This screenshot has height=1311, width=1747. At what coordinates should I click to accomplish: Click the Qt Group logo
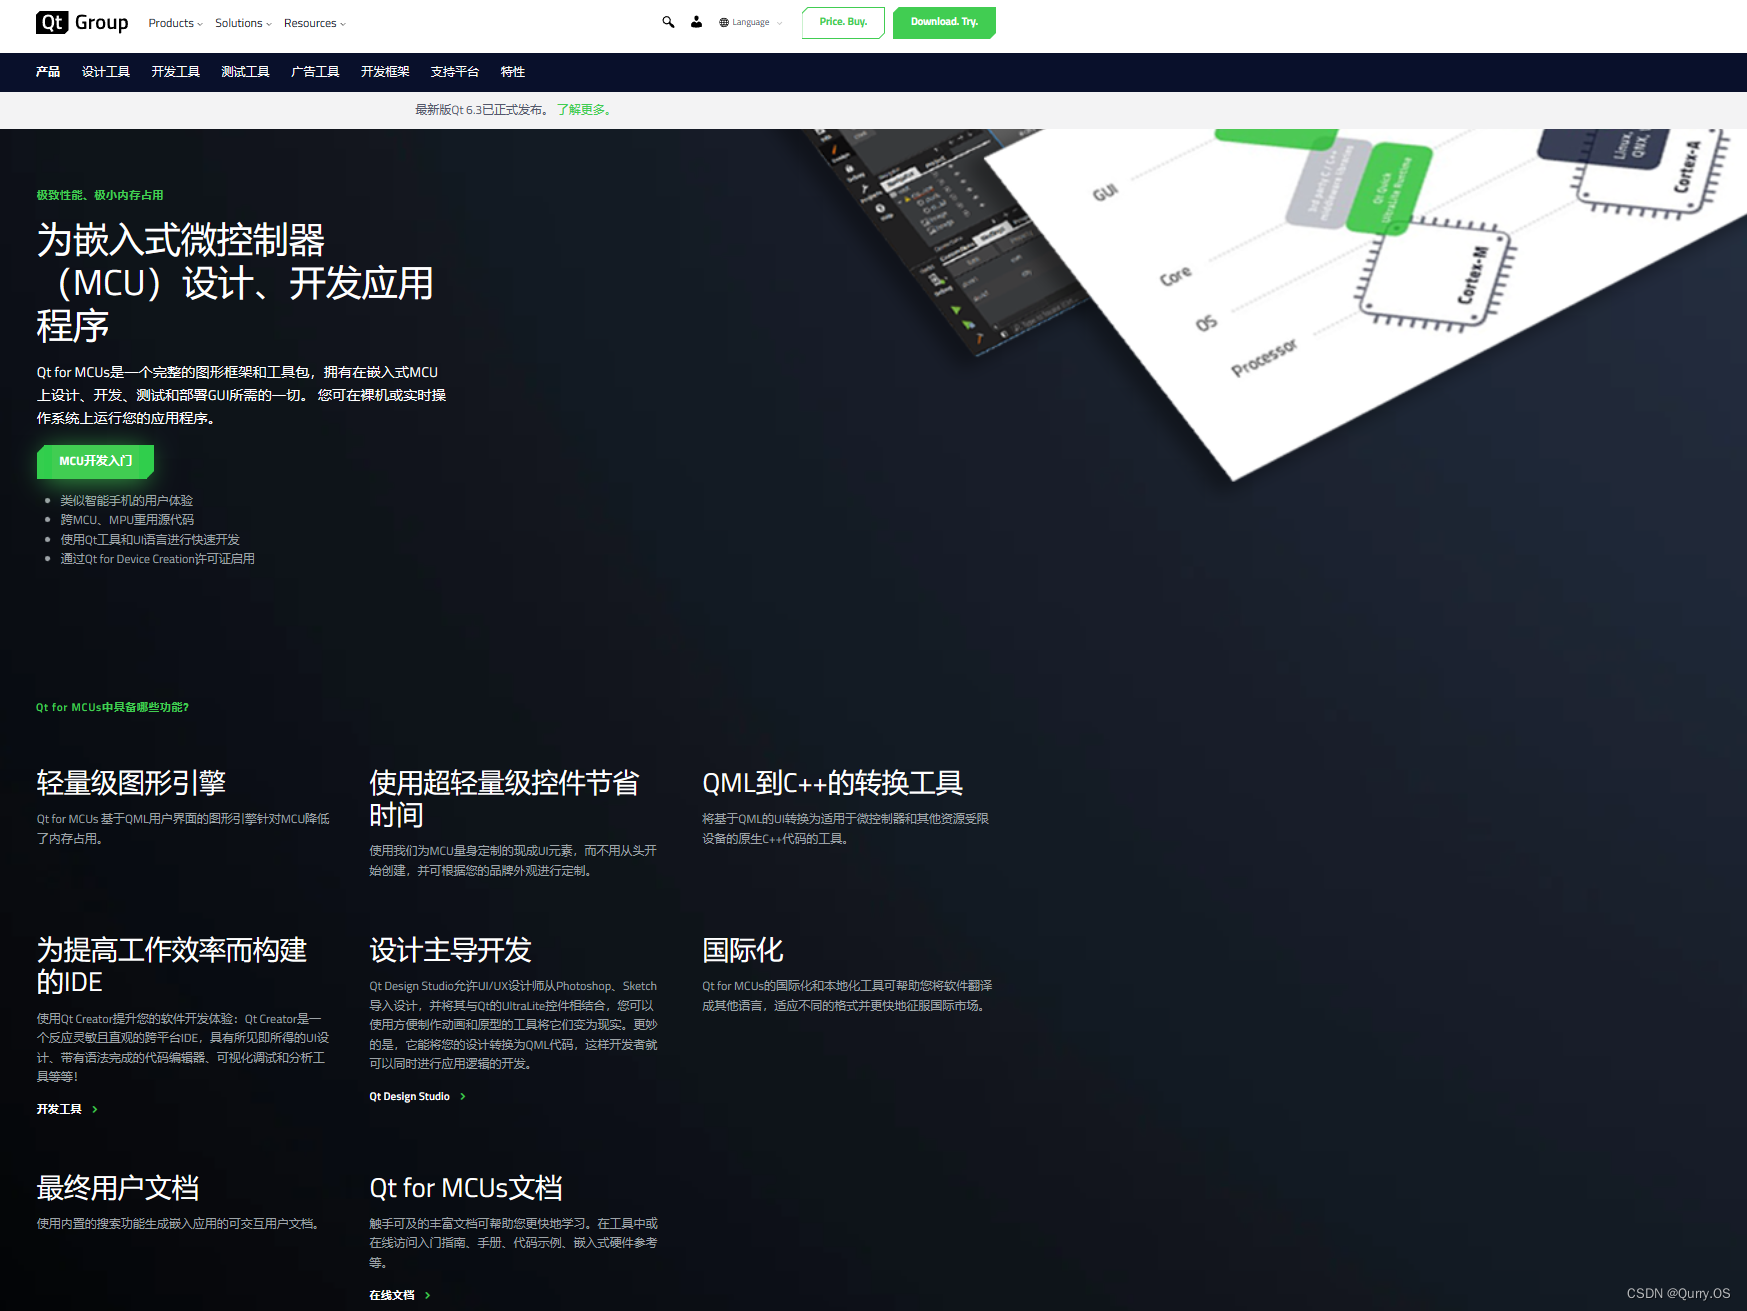[x=82, y=22]
